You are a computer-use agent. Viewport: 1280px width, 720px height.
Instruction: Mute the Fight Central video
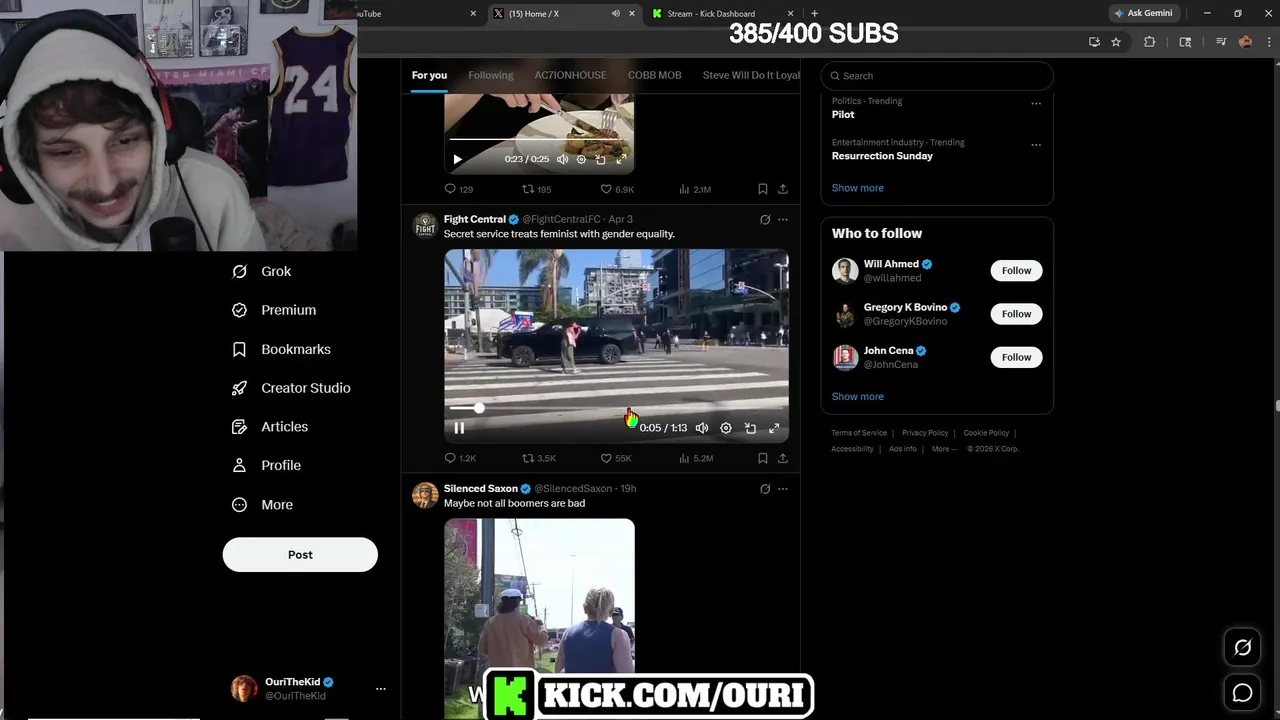(702, 428)
